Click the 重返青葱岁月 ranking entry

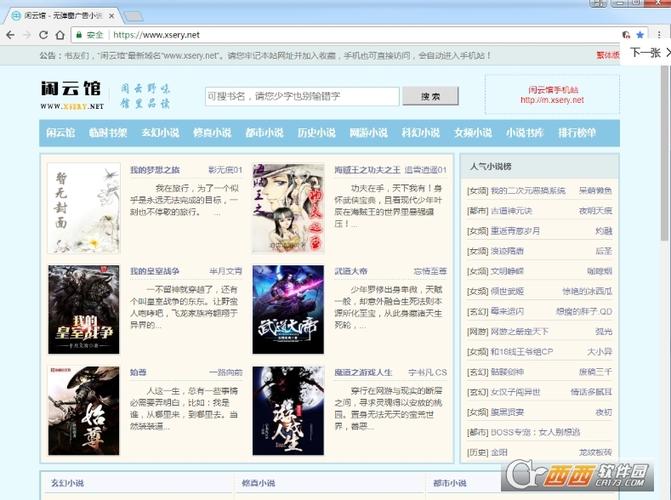pos(515,231)
